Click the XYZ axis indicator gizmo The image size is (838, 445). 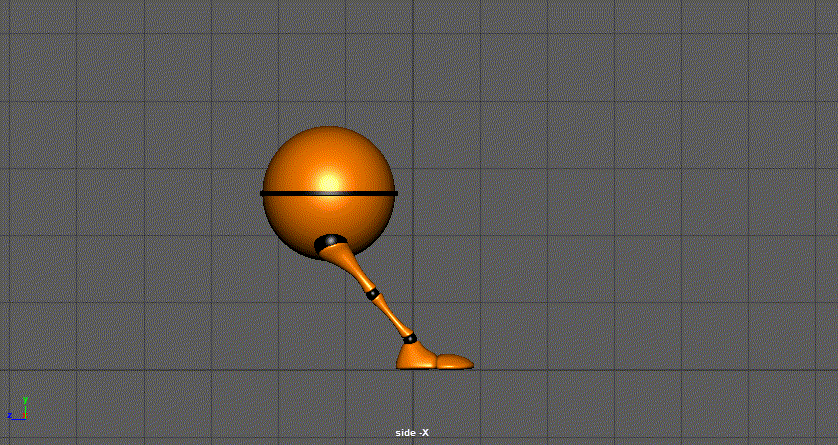(x=18, y=409)
